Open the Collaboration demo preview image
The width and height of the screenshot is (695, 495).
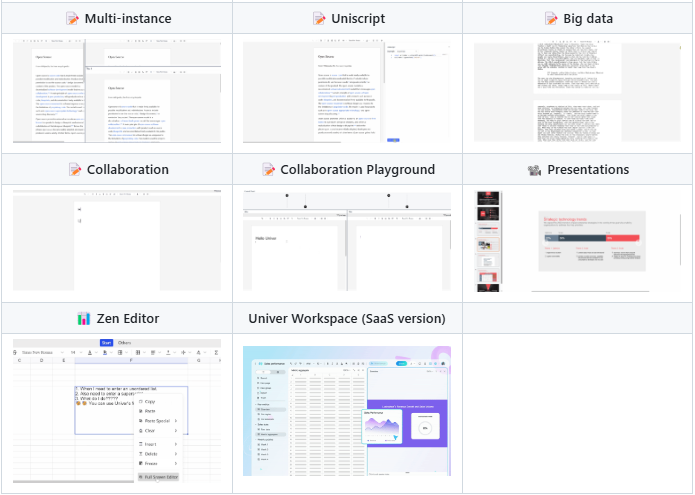tap(117, 240)
